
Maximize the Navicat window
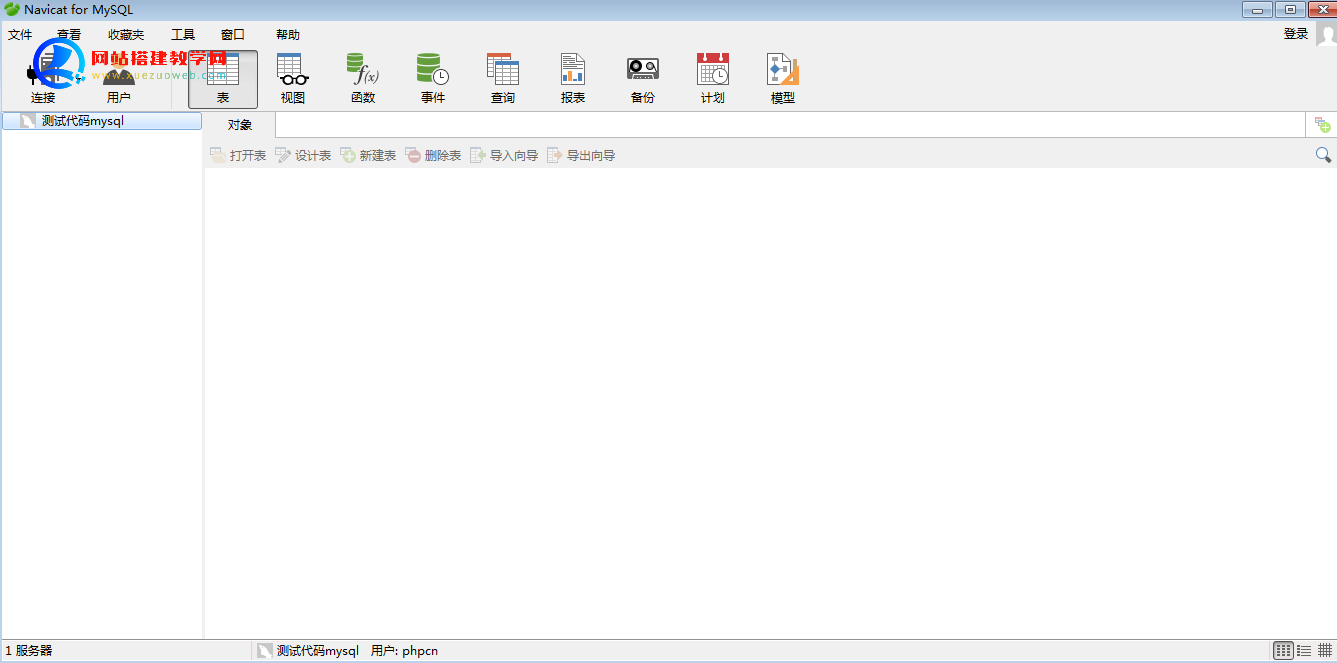[x=1289, y=9]
